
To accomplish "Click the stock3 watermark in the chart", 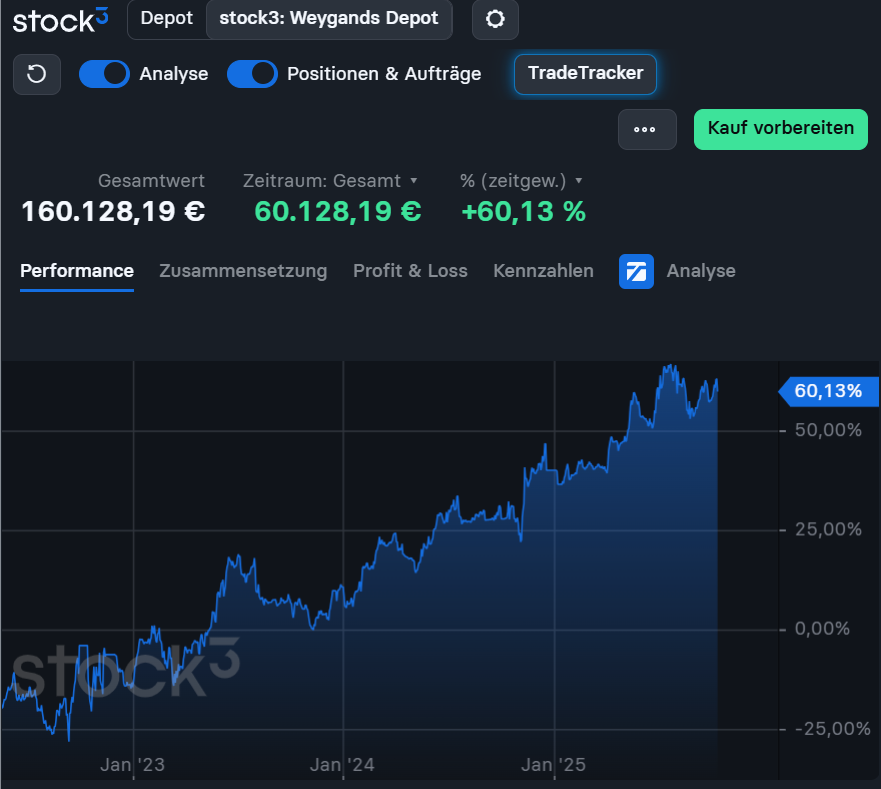I will 125,669.
